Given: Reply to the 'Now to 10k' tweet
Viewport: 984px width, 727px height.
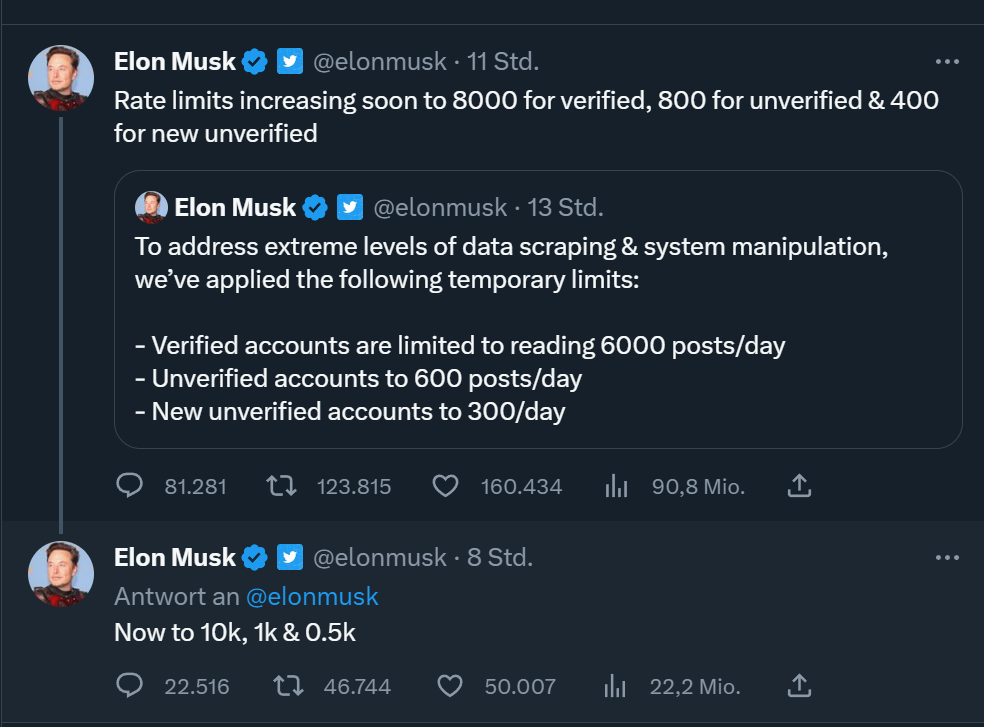Looking at the screenshot, I should coord(131,686).
